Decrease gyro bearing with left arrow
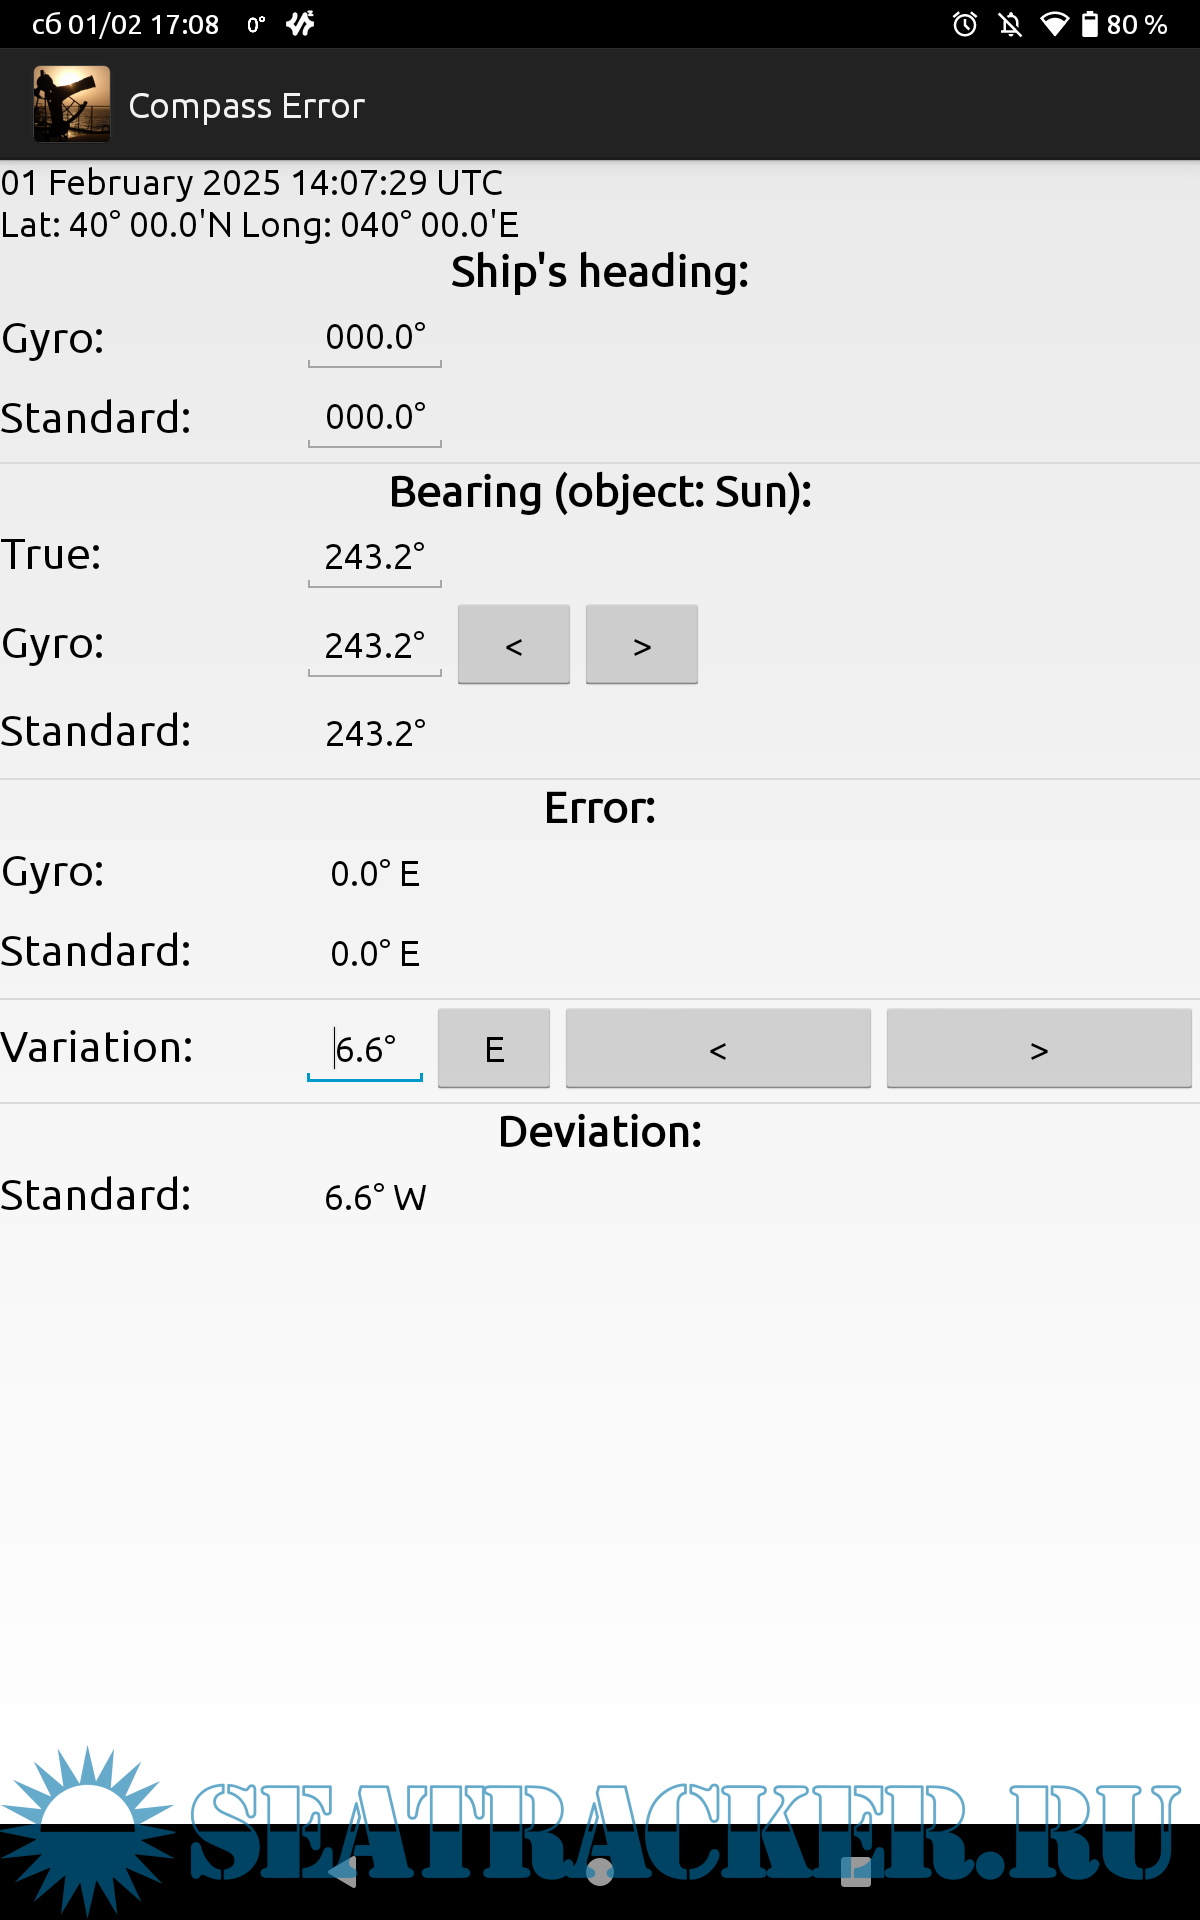1200x1920 pixels. 514,645
